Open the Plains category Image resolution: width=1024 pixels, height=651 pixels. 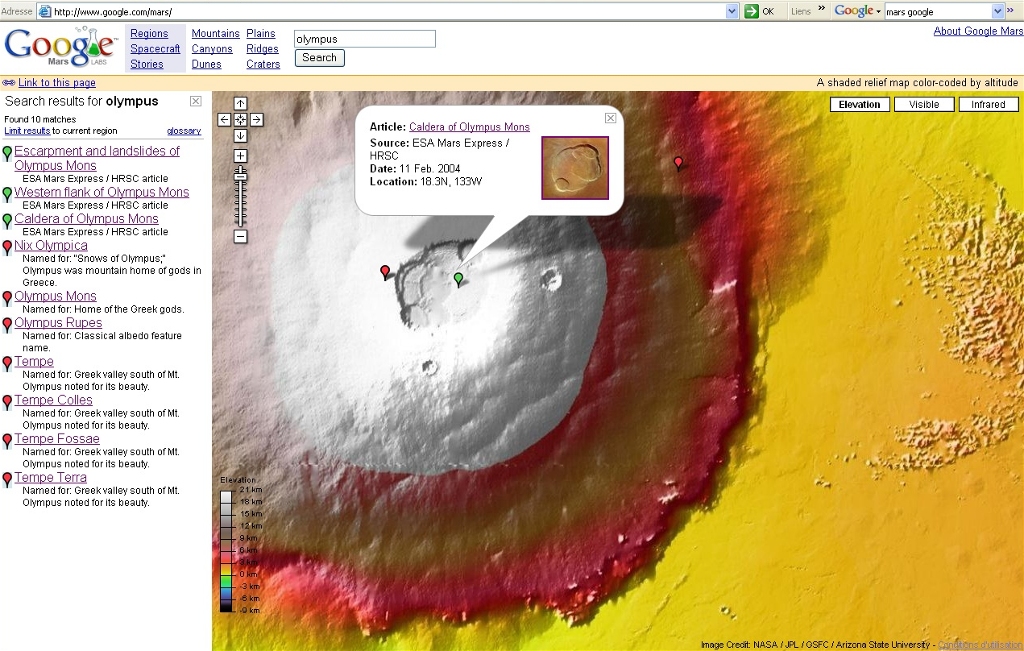[x=261, y=33]
